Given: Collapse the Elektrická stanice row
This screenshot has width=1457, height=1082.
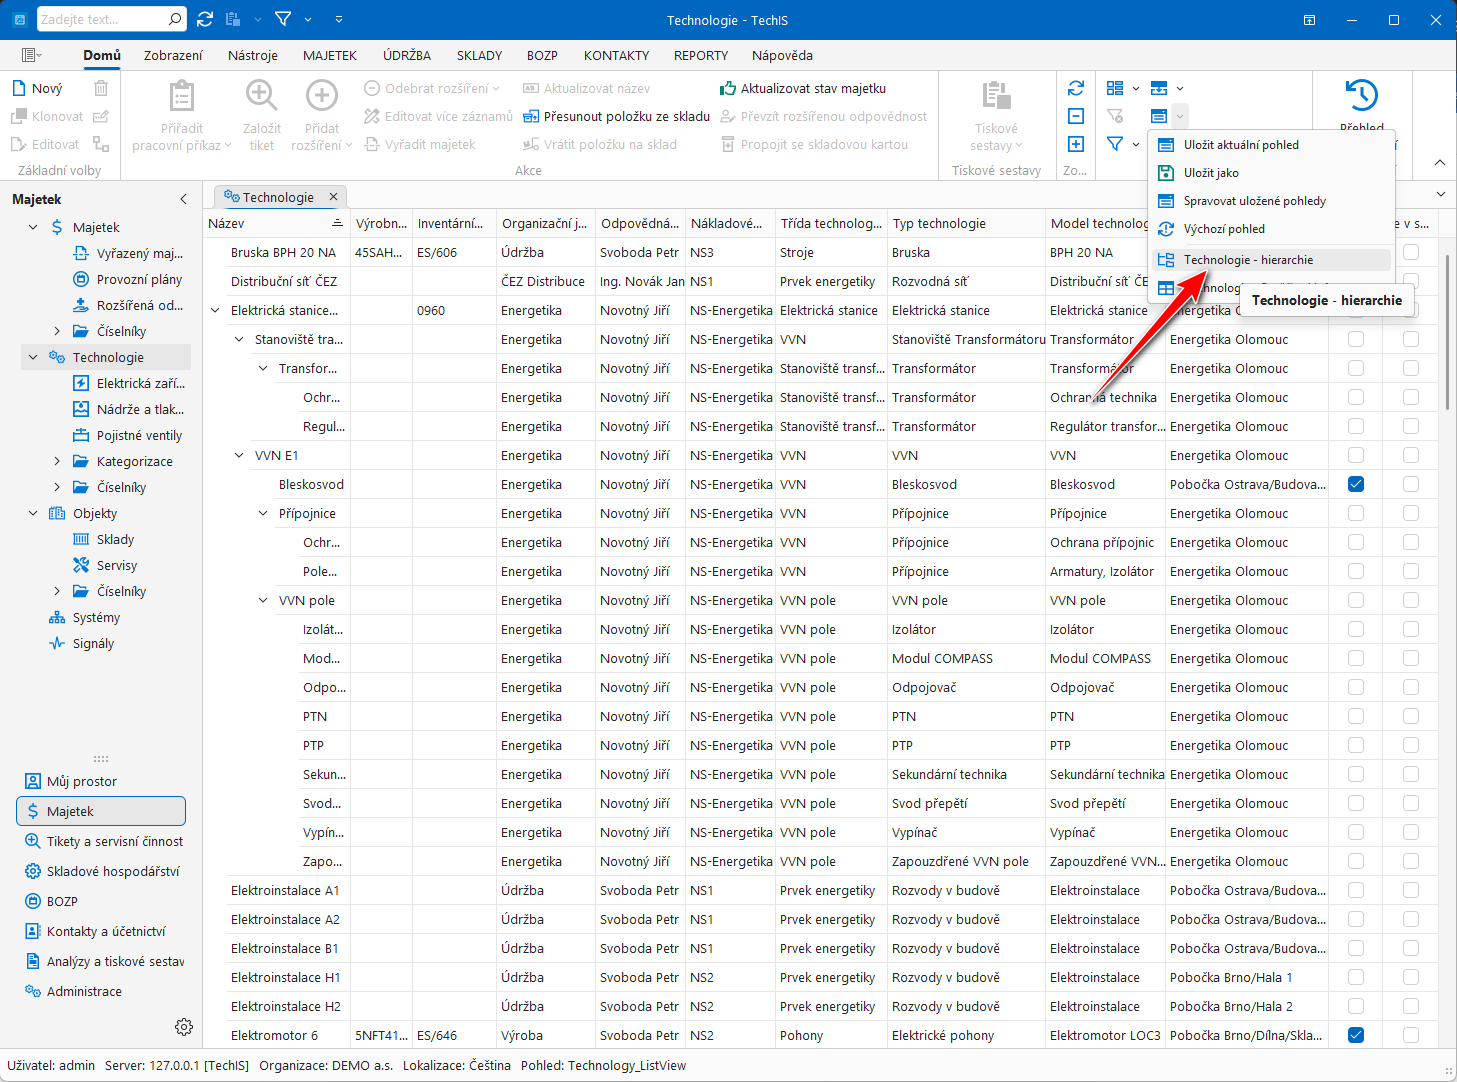Looking at the screenshot, I should pos(215,310).
